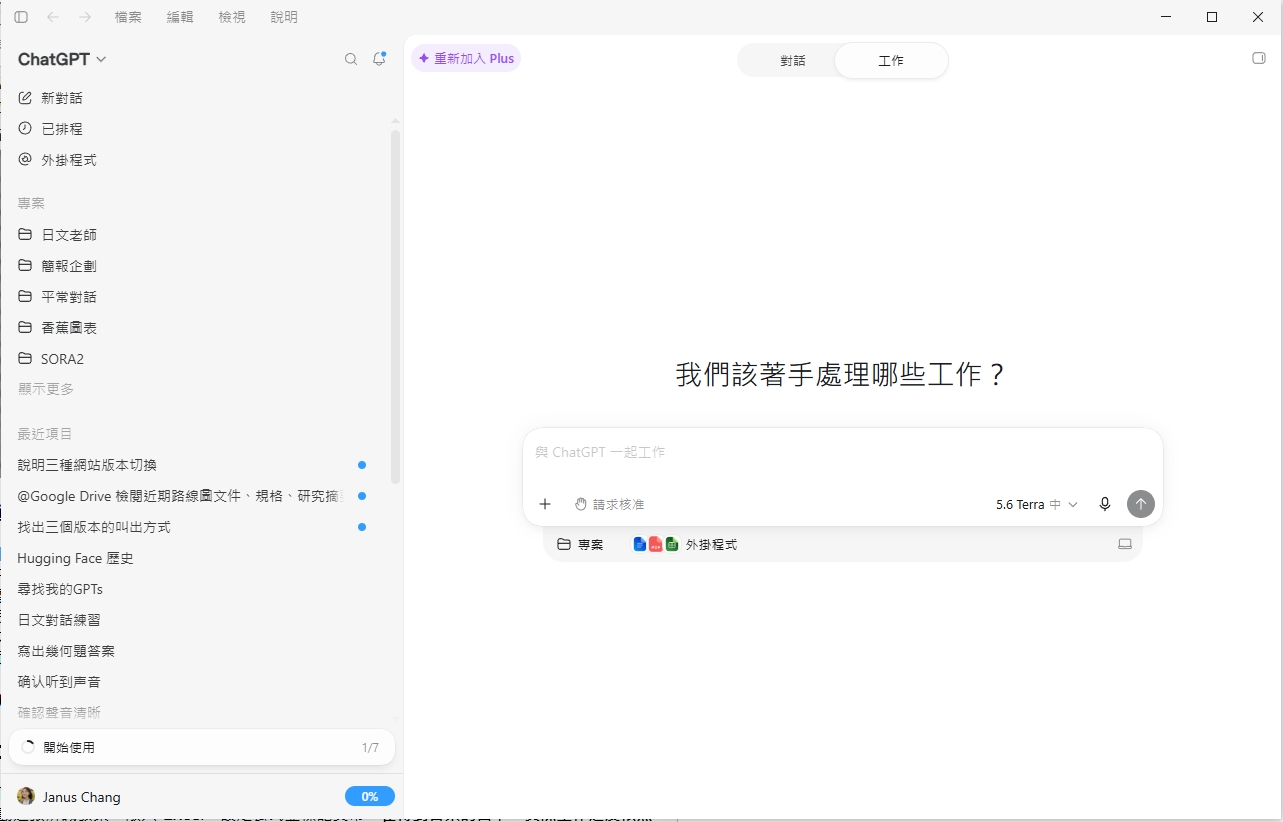
Task: Open the search chats magnifier icon
Action: pos(351,59)
